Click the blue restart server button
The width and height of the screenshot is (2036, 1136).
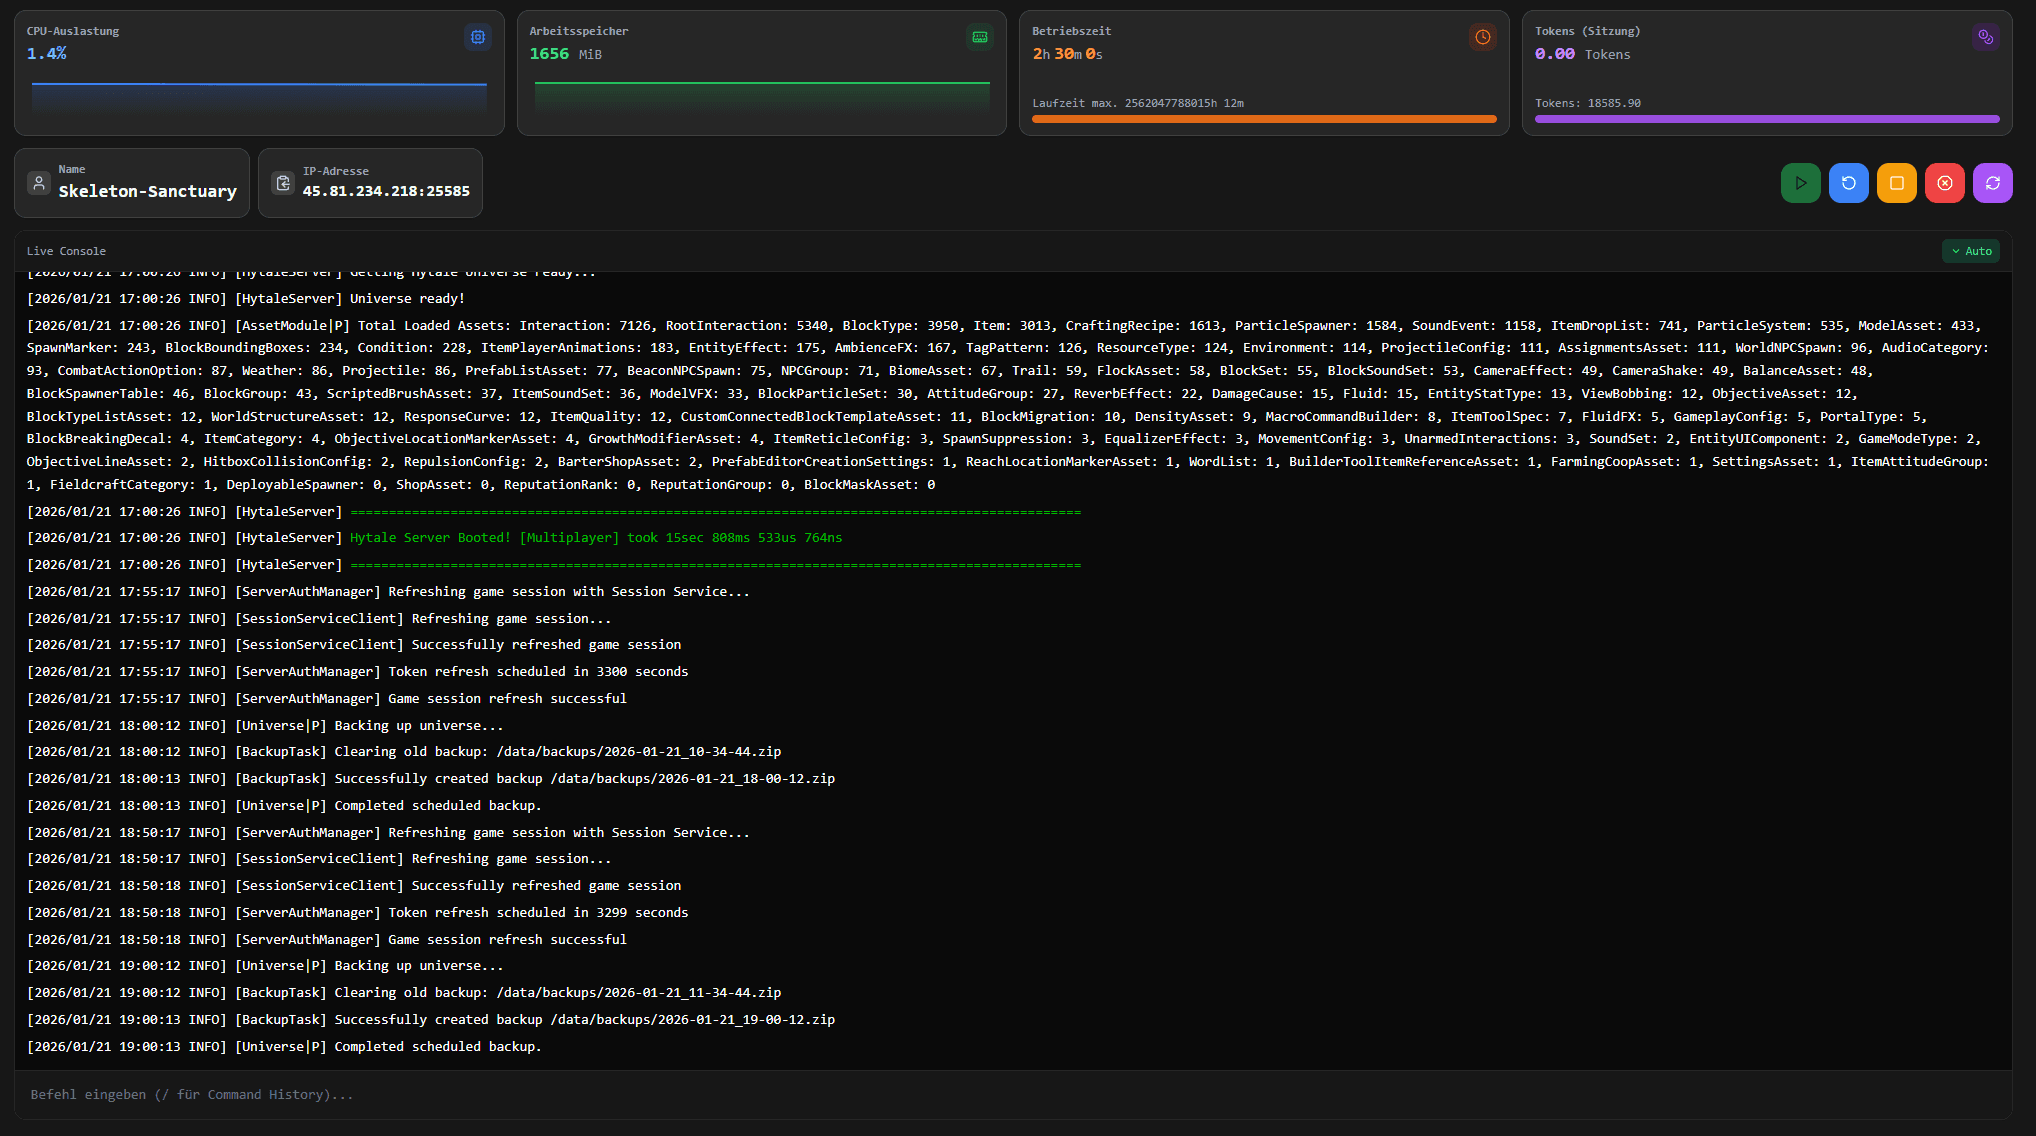[1848, 183]
